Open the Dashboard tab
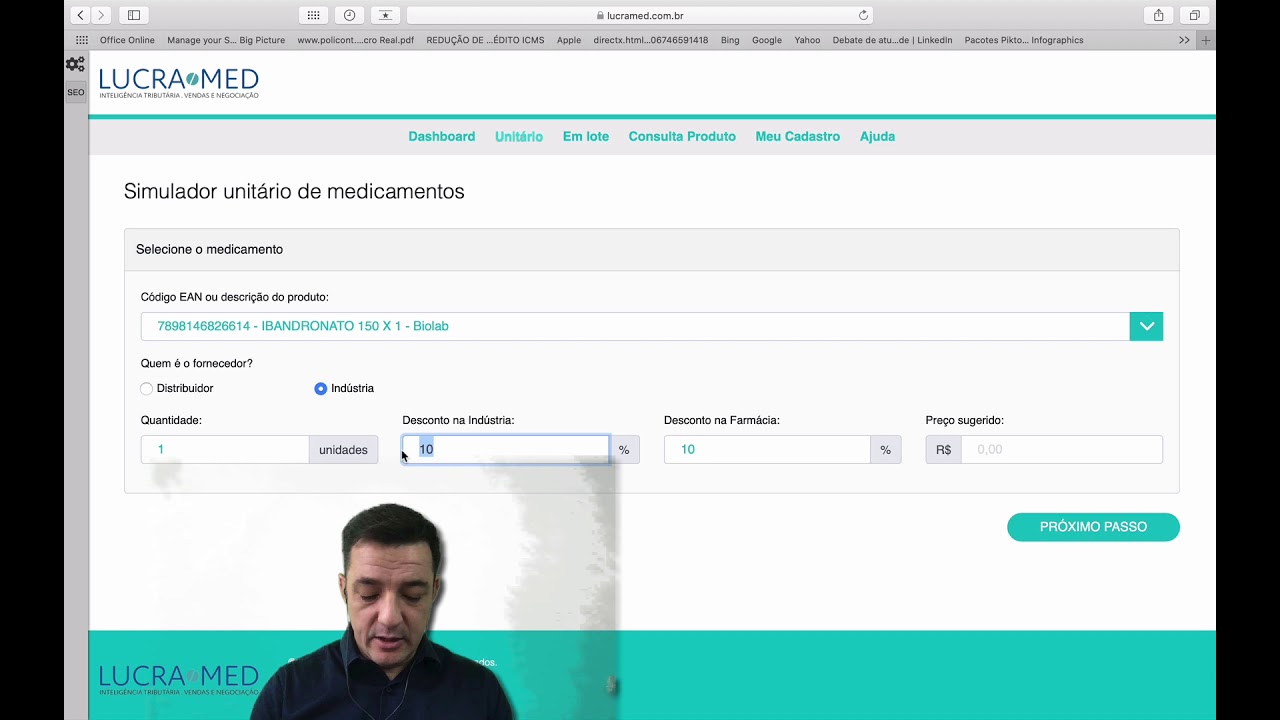Screen dimensions: 1280x720 tap(441, 136)
